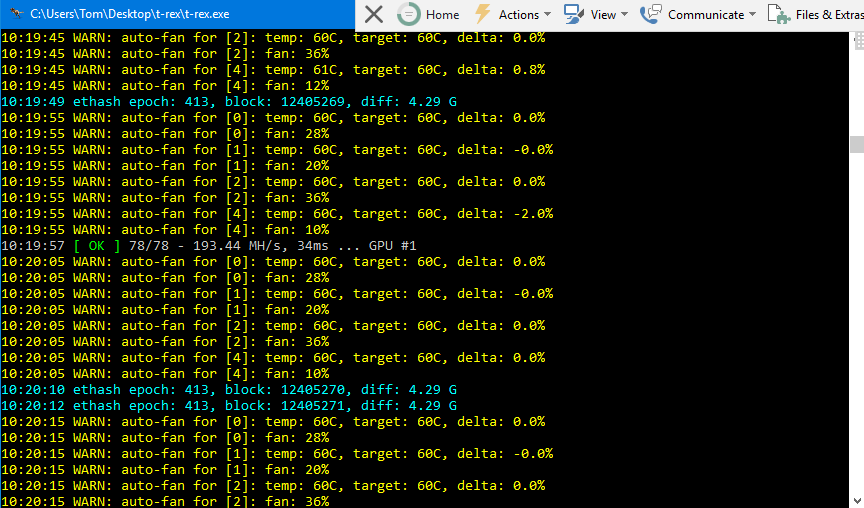864x508 pixels.
Task: Click the Actions lightning bolt icon
Action: 483,14
